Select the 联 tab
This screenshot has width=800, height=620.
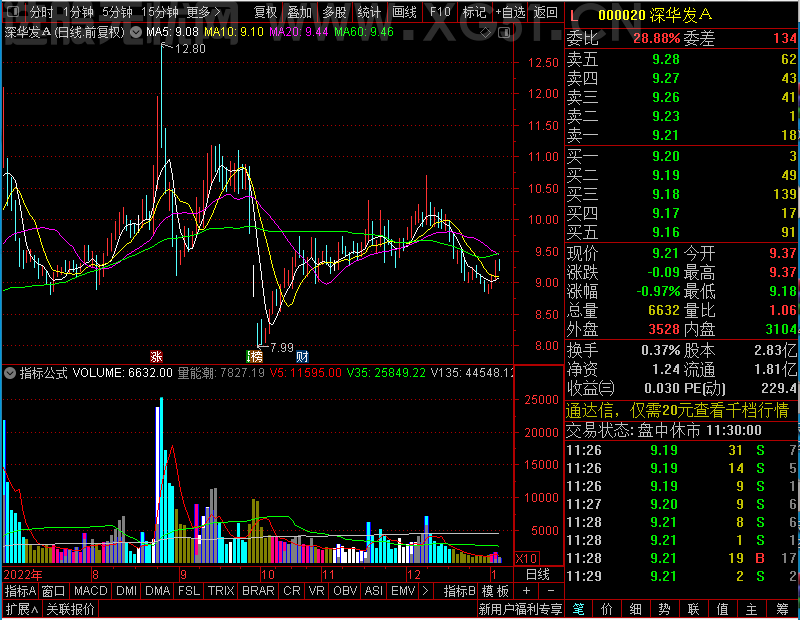[693, 609]
